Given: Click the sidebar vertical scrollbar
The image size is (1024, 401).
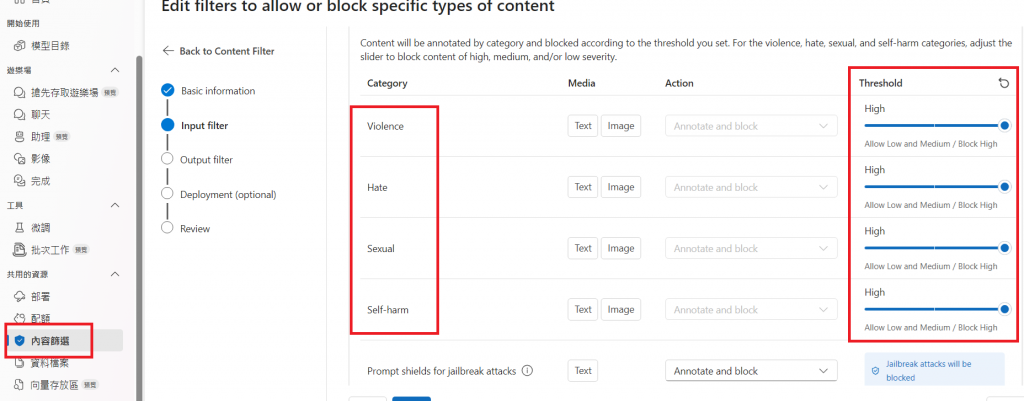Looking at the screenshot, I should coord(138,200).
